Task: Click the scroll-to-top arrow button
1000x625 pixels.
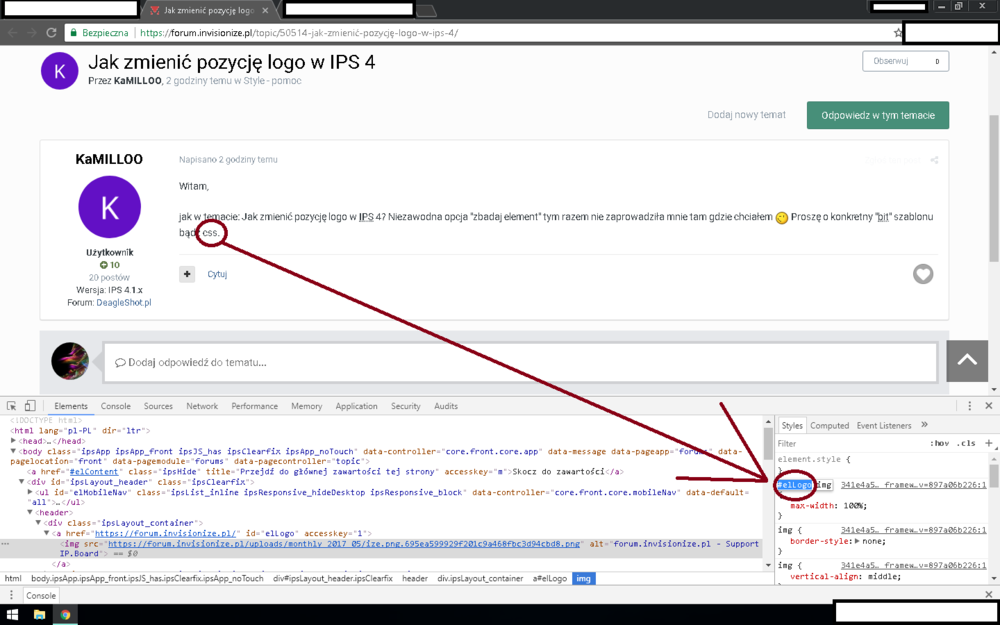Action: pyautogui.click(x=966, y=361)
